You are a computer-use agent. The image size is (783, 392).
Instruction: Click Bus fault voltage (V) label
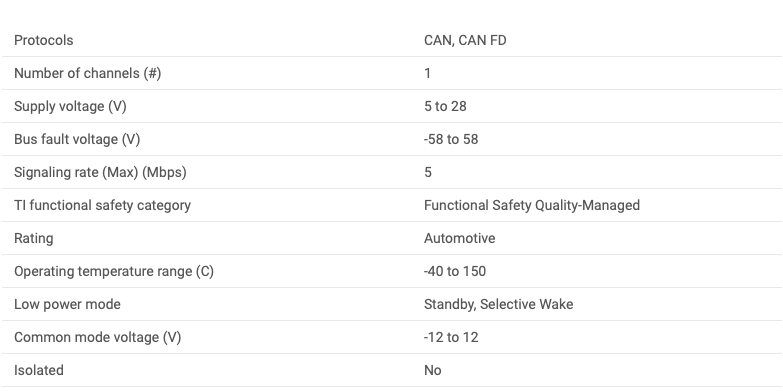[77, 139]
